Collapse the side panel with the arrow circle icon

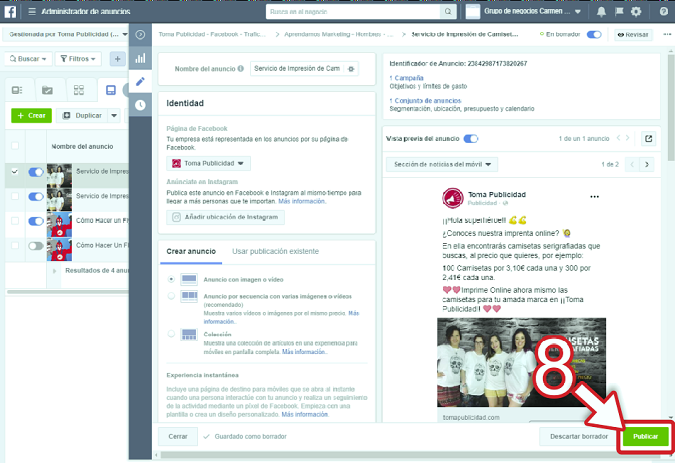click(140, 35)
